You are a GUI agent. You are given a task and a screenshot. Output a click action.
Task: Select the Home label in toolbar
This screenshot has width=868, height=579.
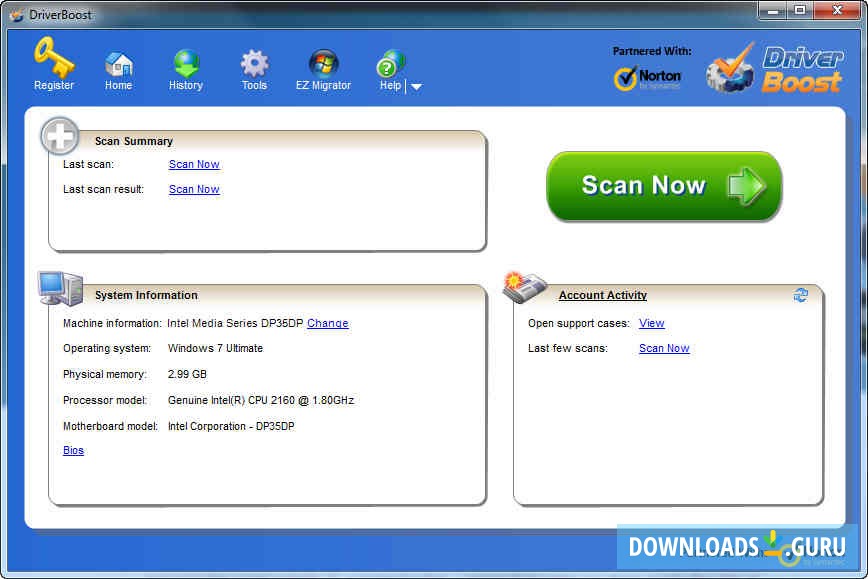click(x=118, y=85)
